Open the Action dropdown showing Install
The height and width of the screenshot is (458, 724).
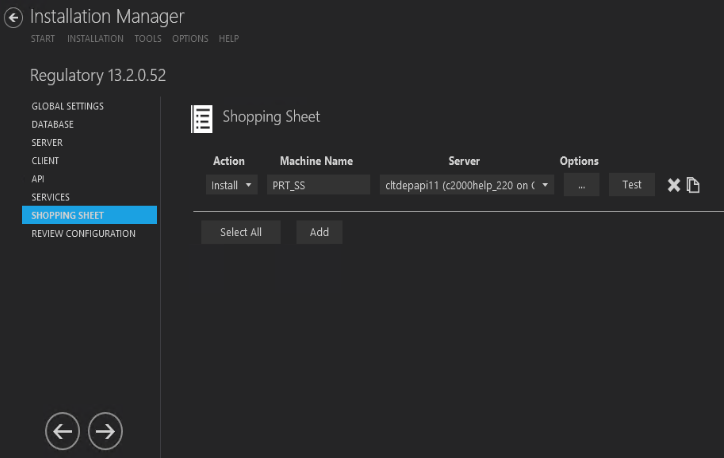pos(232,185)
